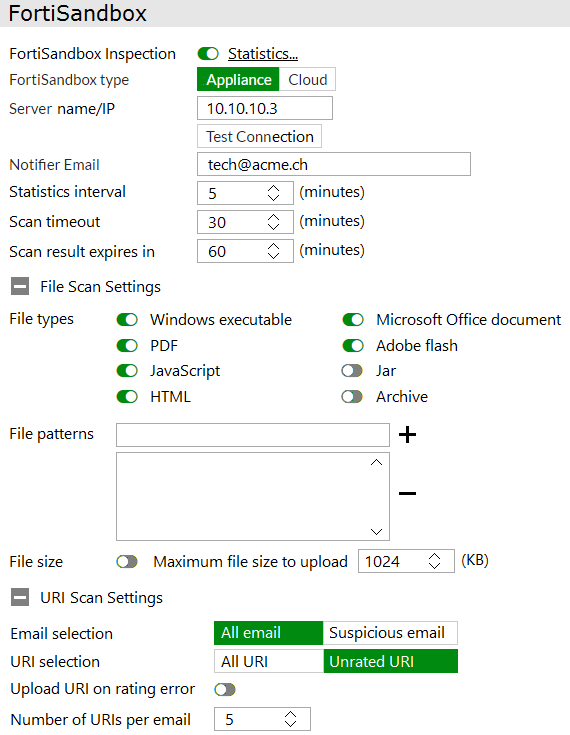Enable Archive file type scanning
The image size is (570, 735).
(x=352, y=397)
